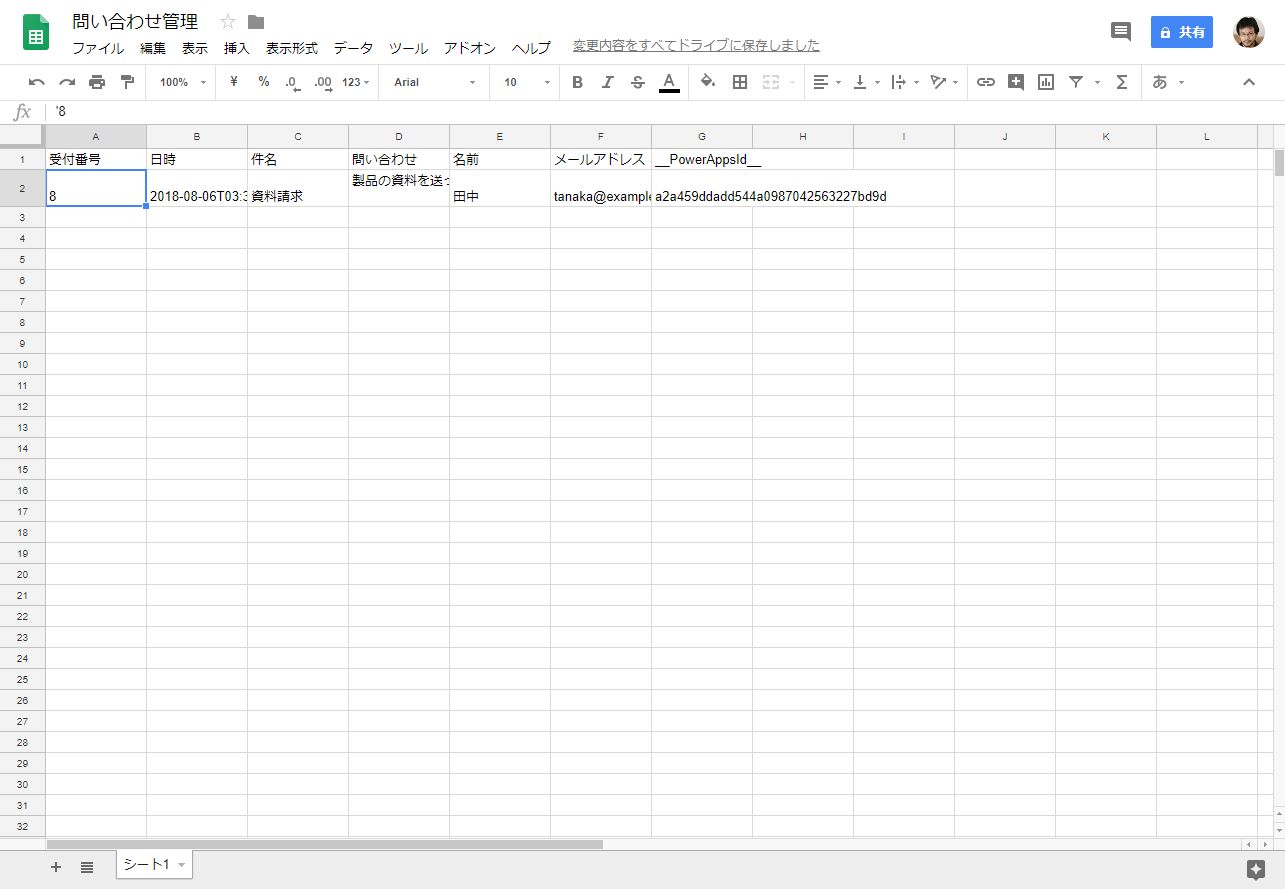This screenshot has width=1285, height=889.
Task: Click the vertical scrollbar thumb
Action: (1279, 162)
